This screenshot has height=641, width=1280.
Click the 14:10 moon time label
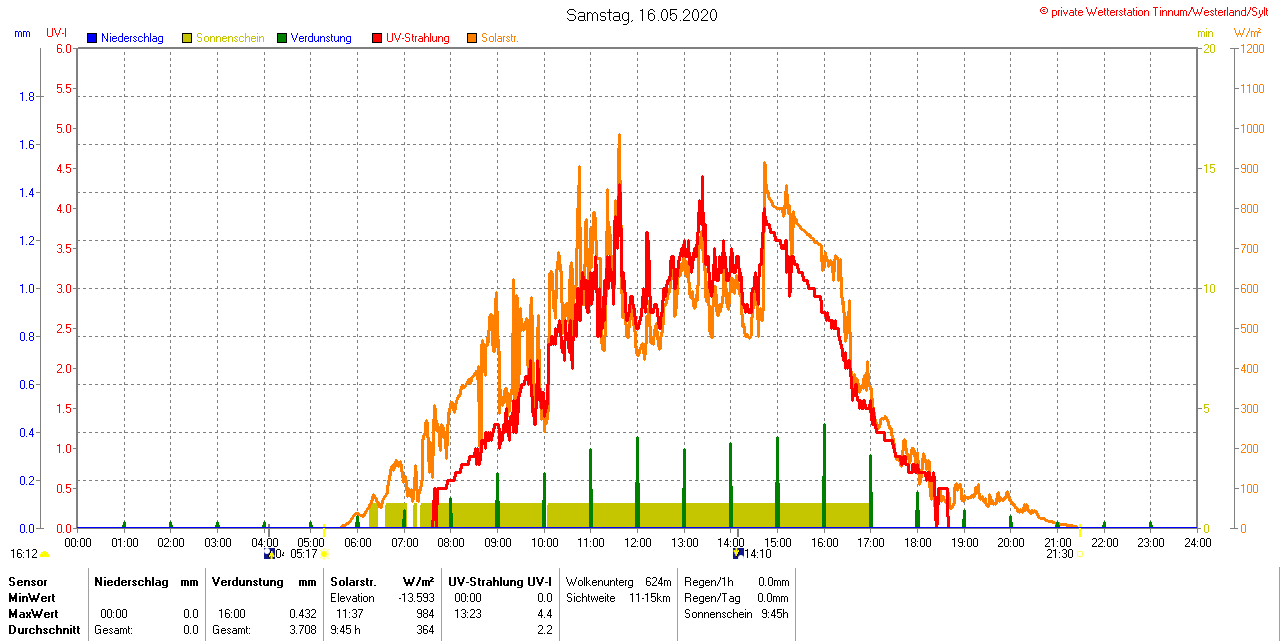coord(757,554)
